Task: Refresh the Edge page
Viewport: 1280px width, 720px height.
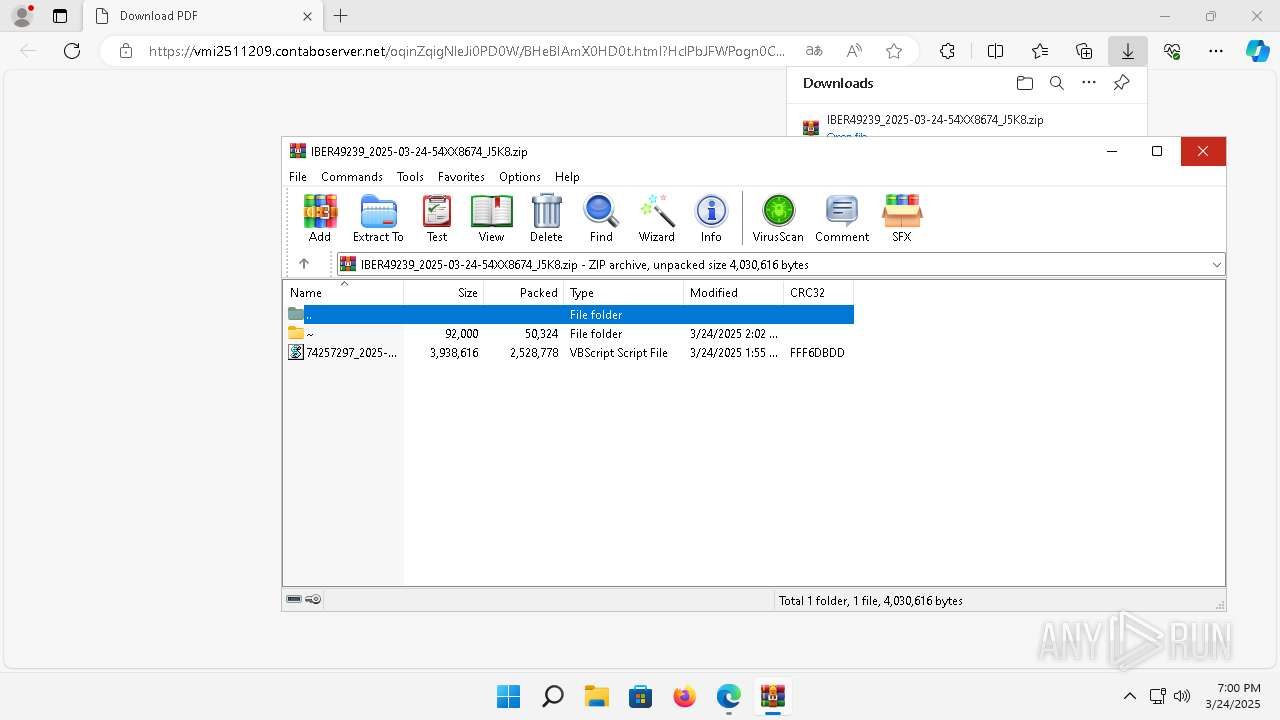Action: [72, 51]
